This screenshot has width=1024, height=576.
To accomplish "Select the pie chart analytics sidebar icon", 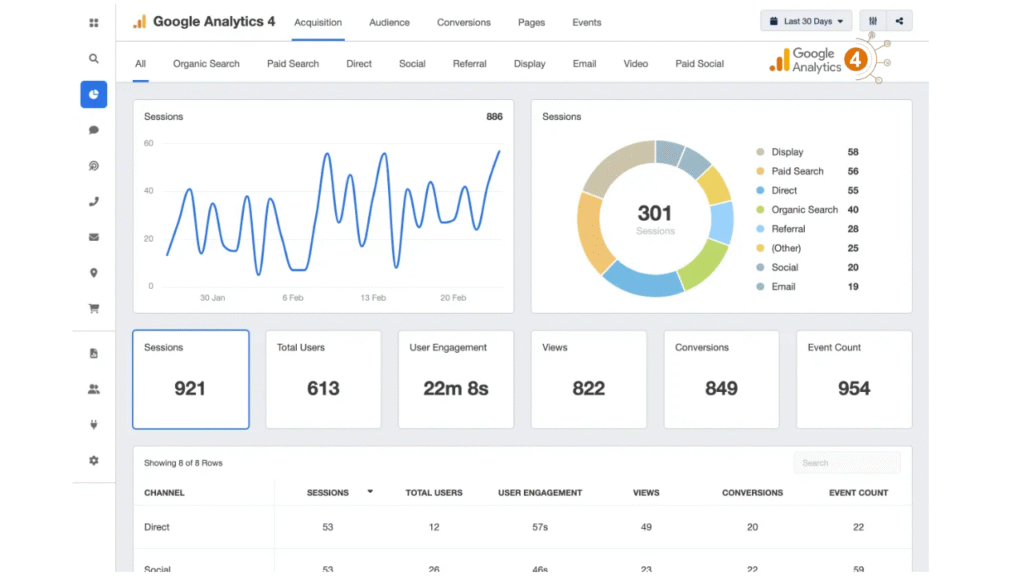I will pyautogui.click(x=94, y=95).
